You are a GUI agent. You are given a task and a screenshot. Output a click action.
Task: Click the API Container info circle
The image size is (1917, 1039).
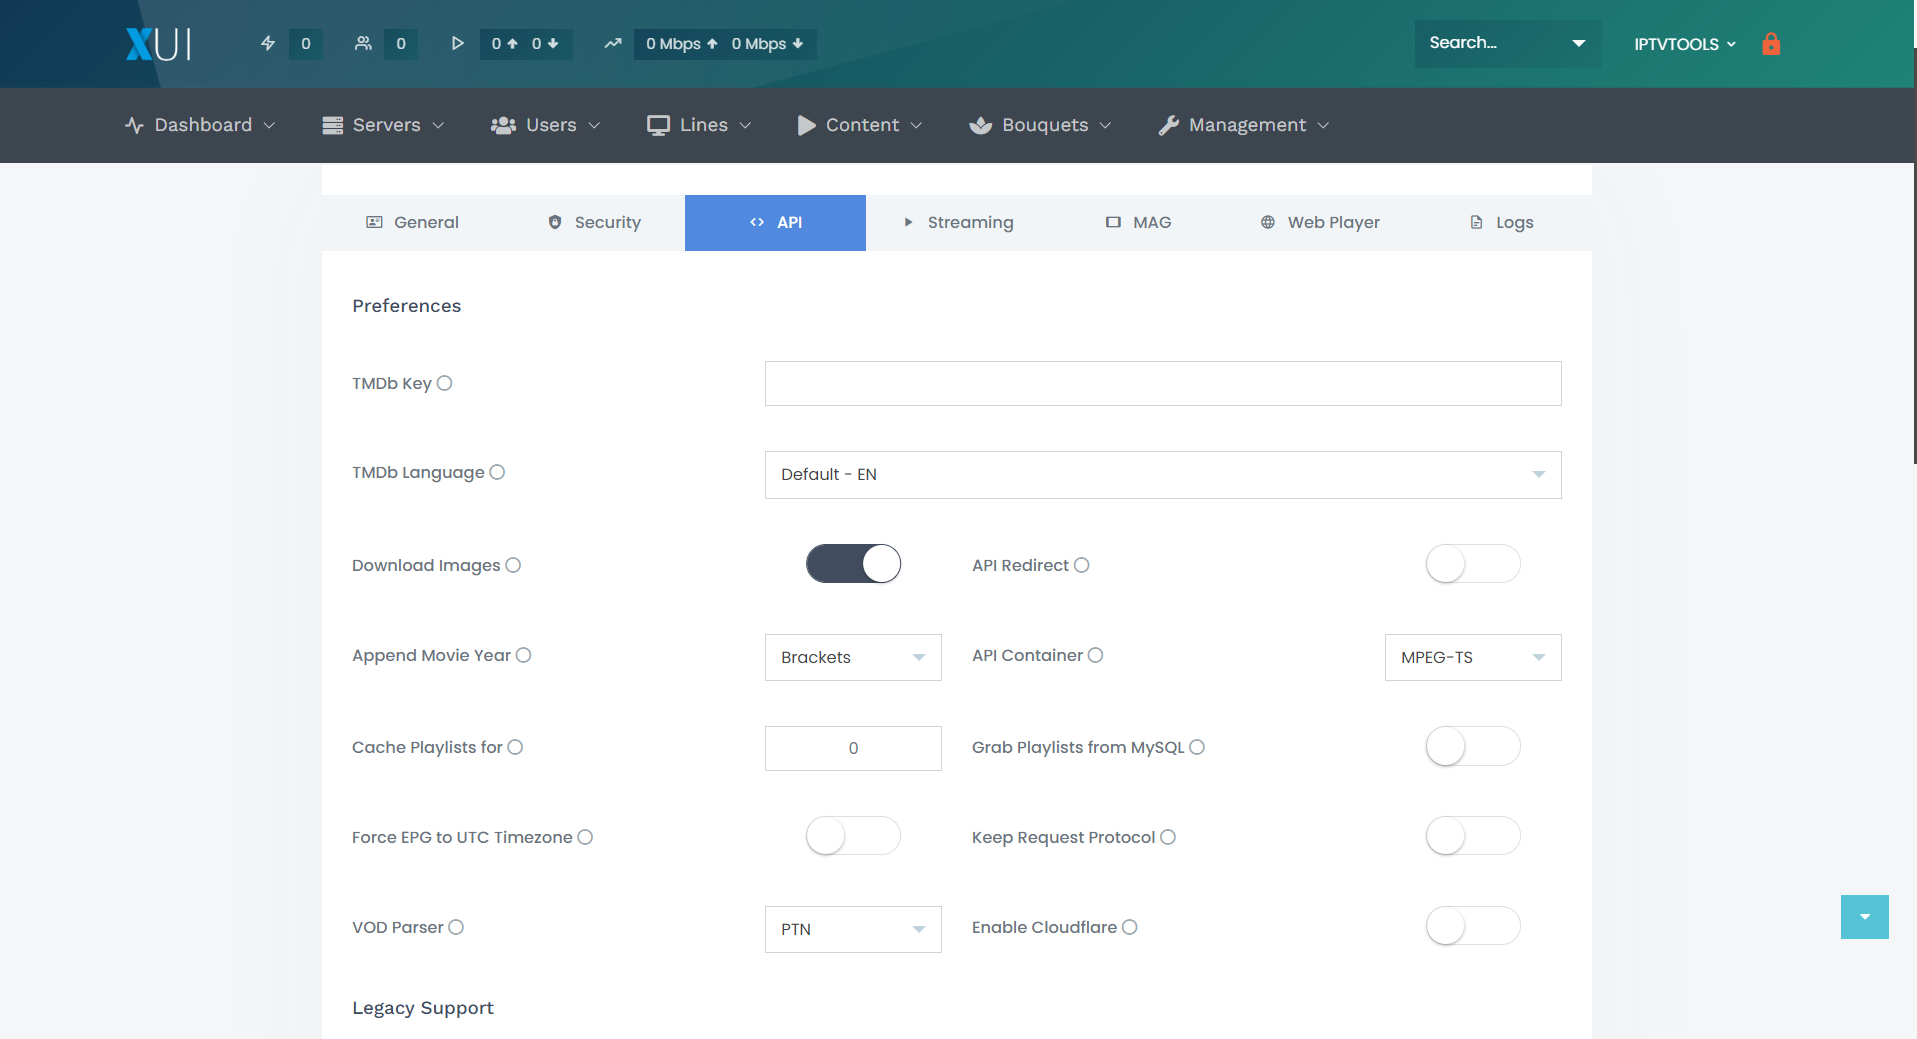coord(1095,655)
